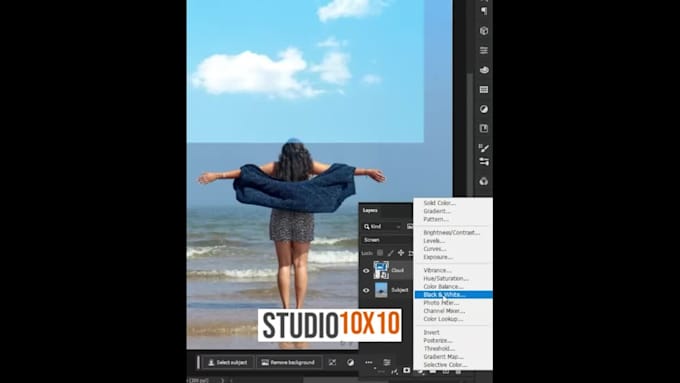Choose Brightness/Contrast... adjustment
The width and height of the screenshot is (680, 383).
pos(453,232)
